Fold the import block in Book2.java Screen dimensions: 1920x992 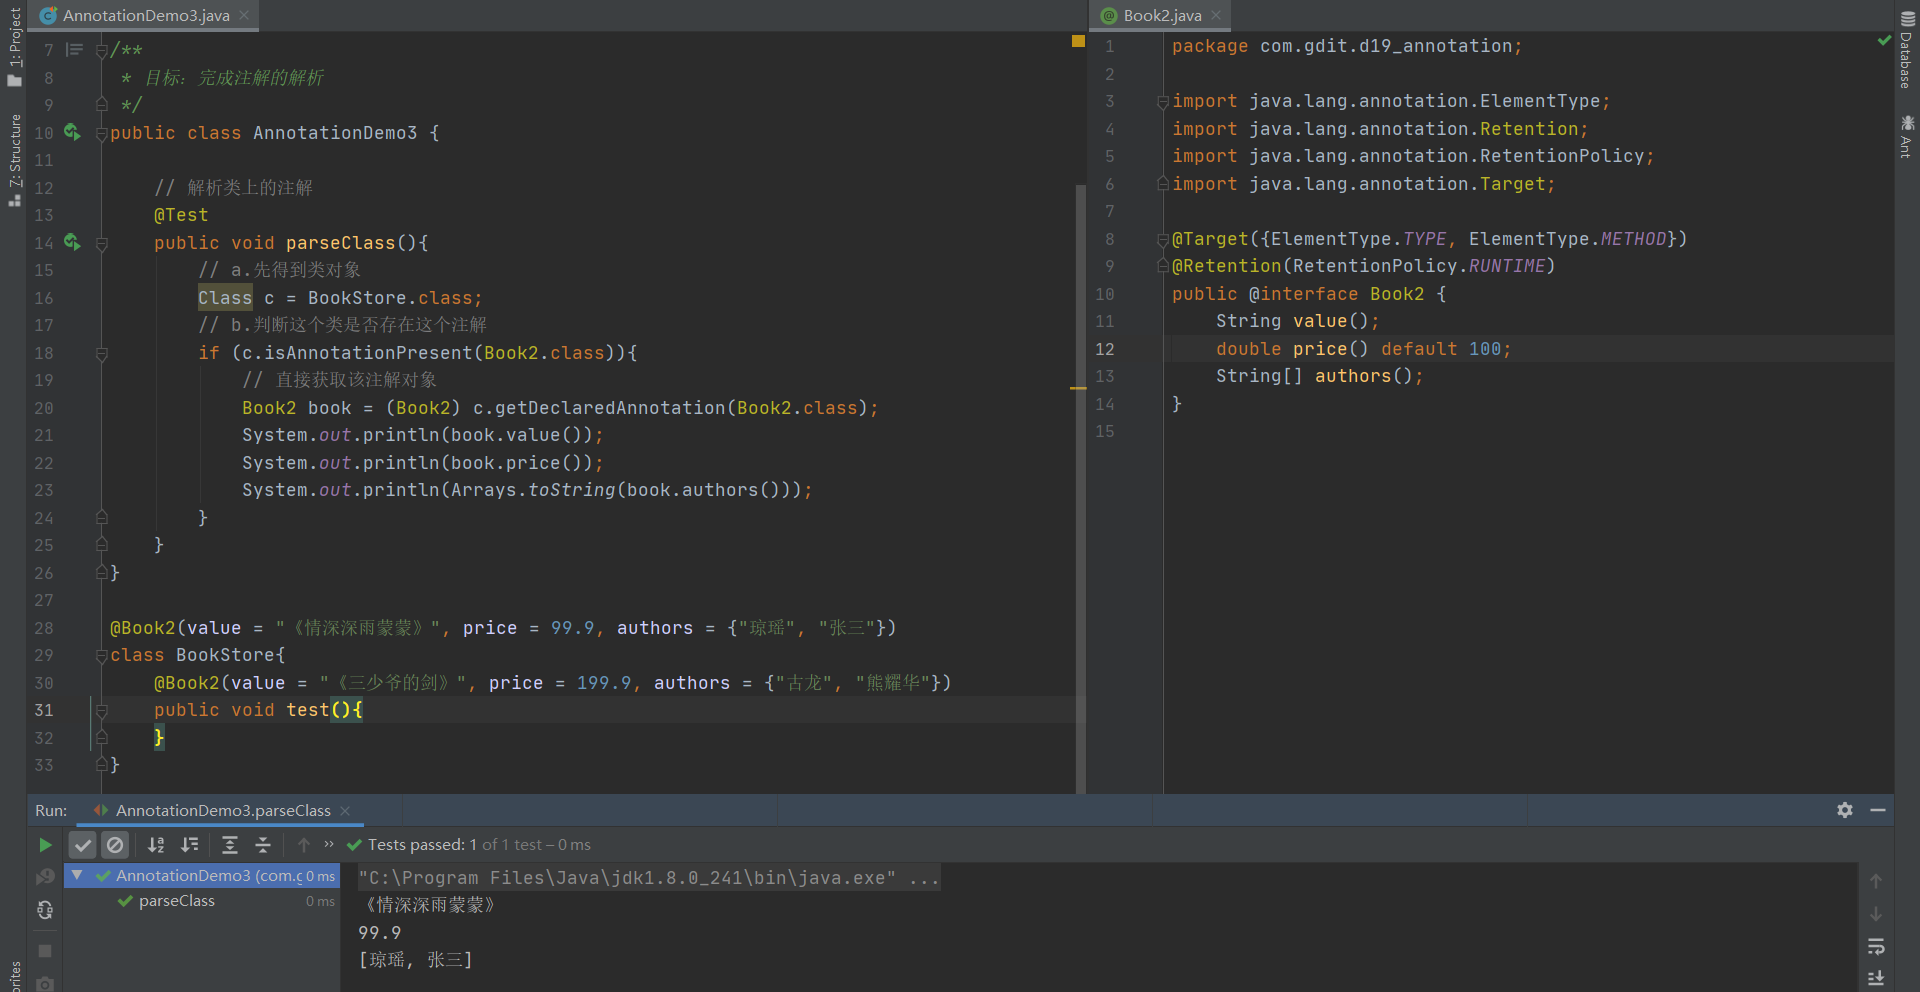(x=1162, y=102)
